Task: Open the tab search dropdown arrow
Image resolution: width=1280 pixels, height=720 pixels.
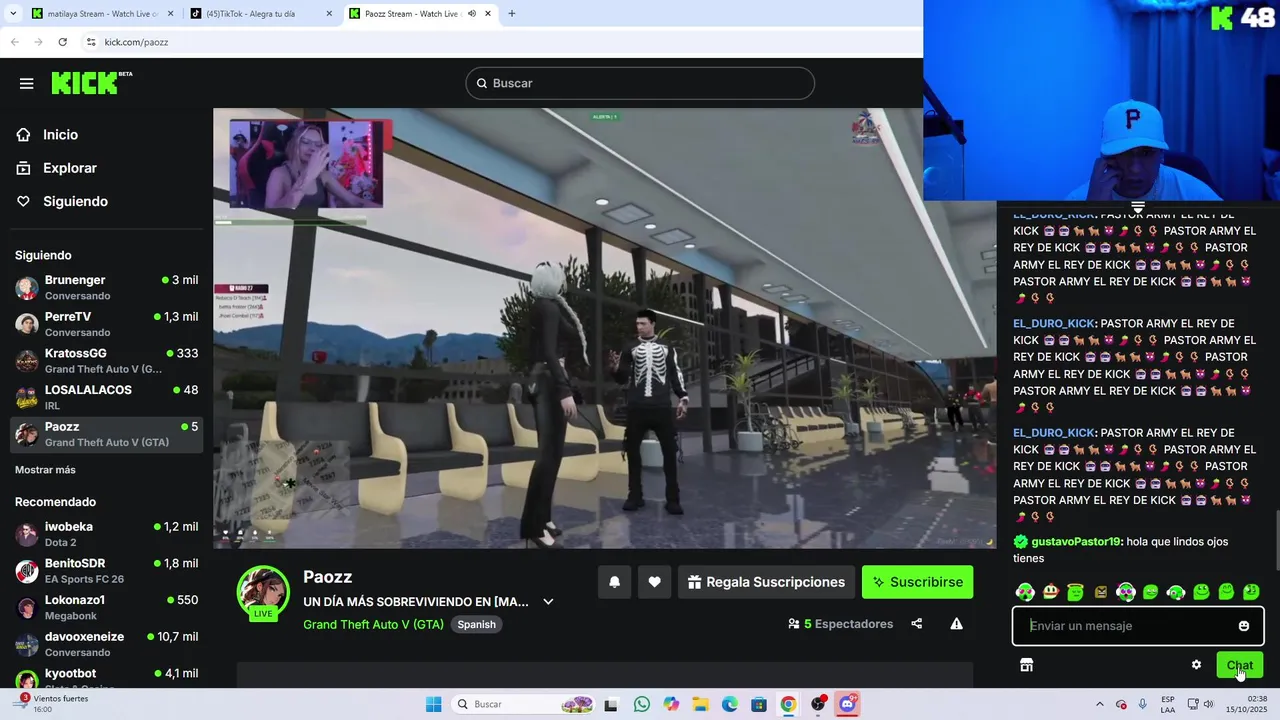Action: click(x=13, y=14)
